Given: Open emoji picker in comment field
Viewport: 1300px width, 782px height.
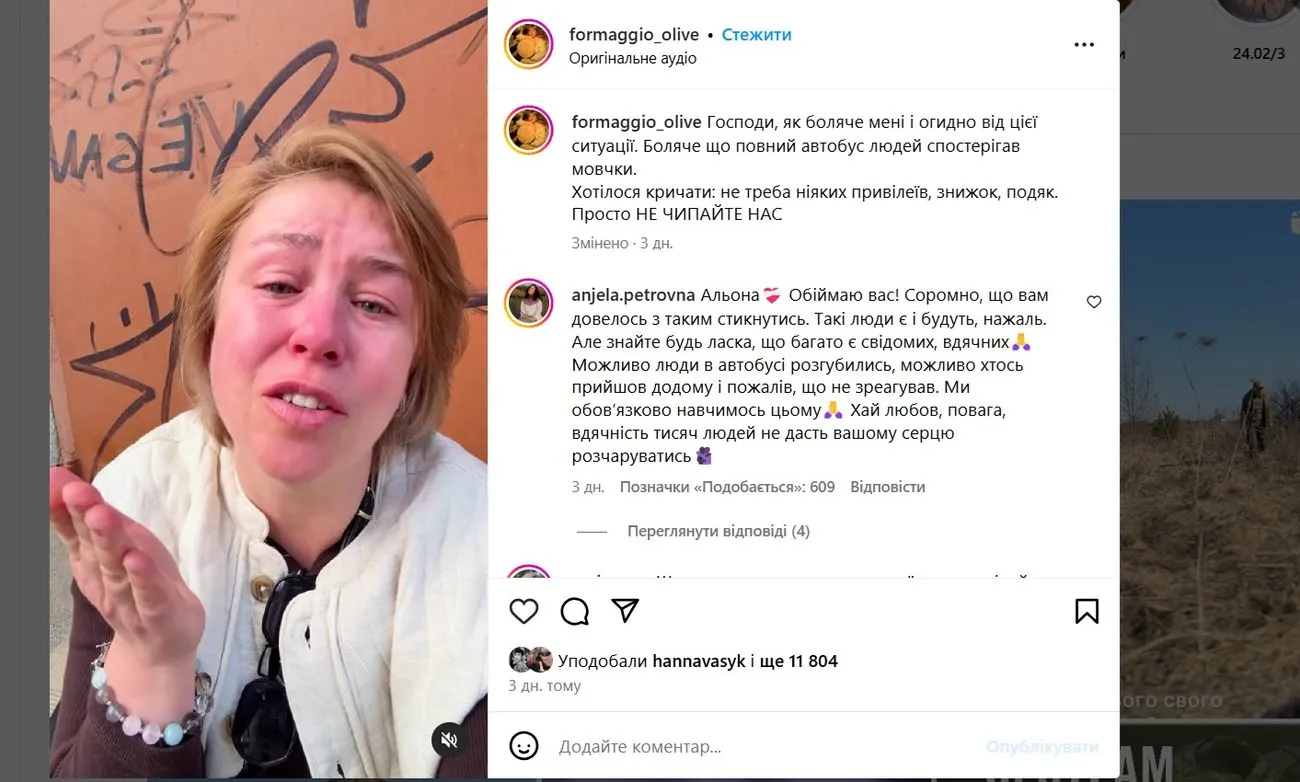Looking at the screenshot, I should click(x=524, y=746).
